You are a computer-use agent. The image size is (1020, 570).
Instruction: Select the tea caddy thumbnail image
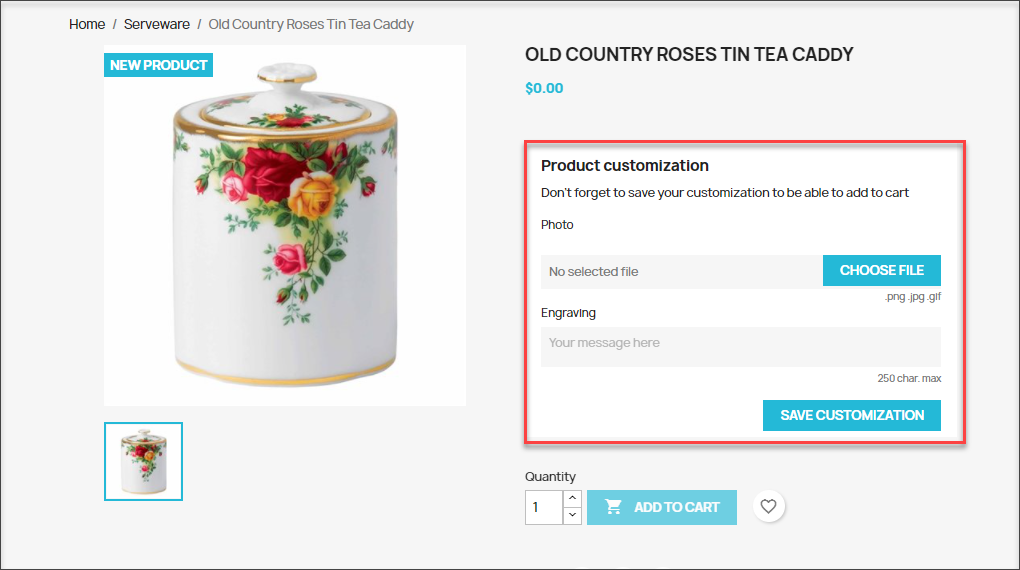click(143, 461)
